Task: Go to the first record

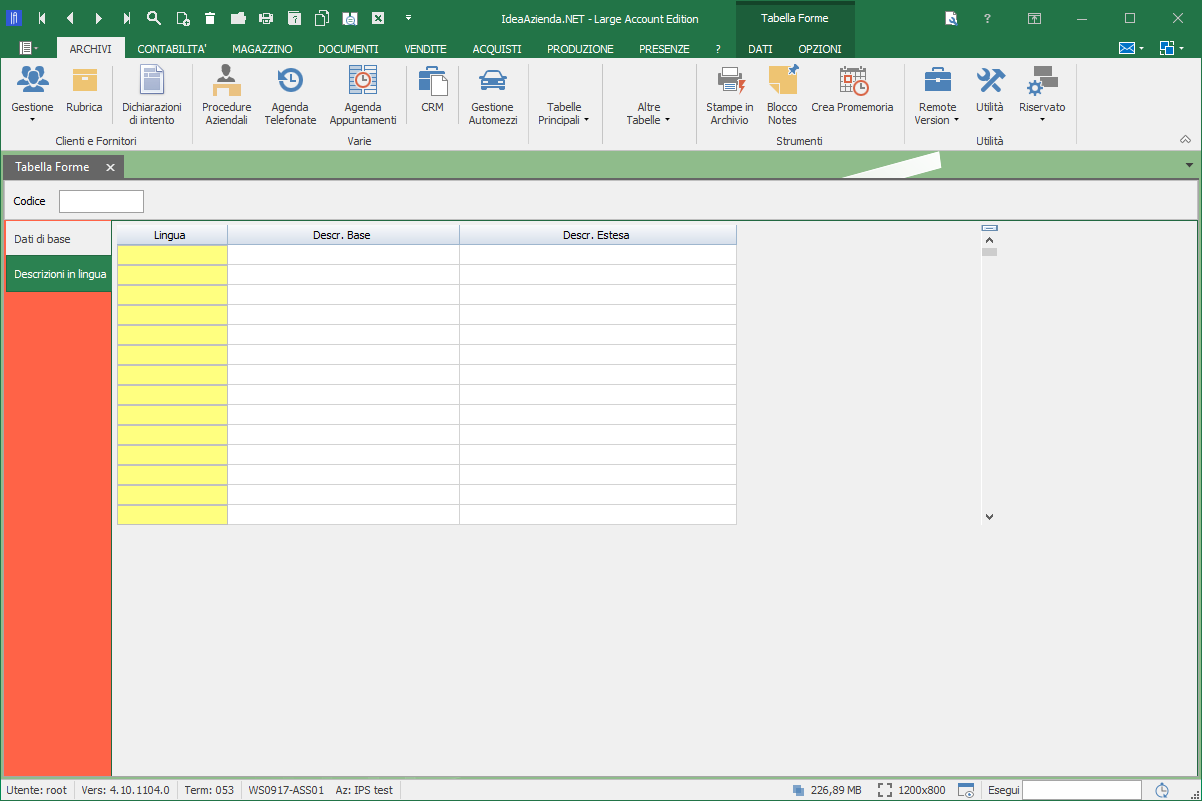Action: point(42,18)
